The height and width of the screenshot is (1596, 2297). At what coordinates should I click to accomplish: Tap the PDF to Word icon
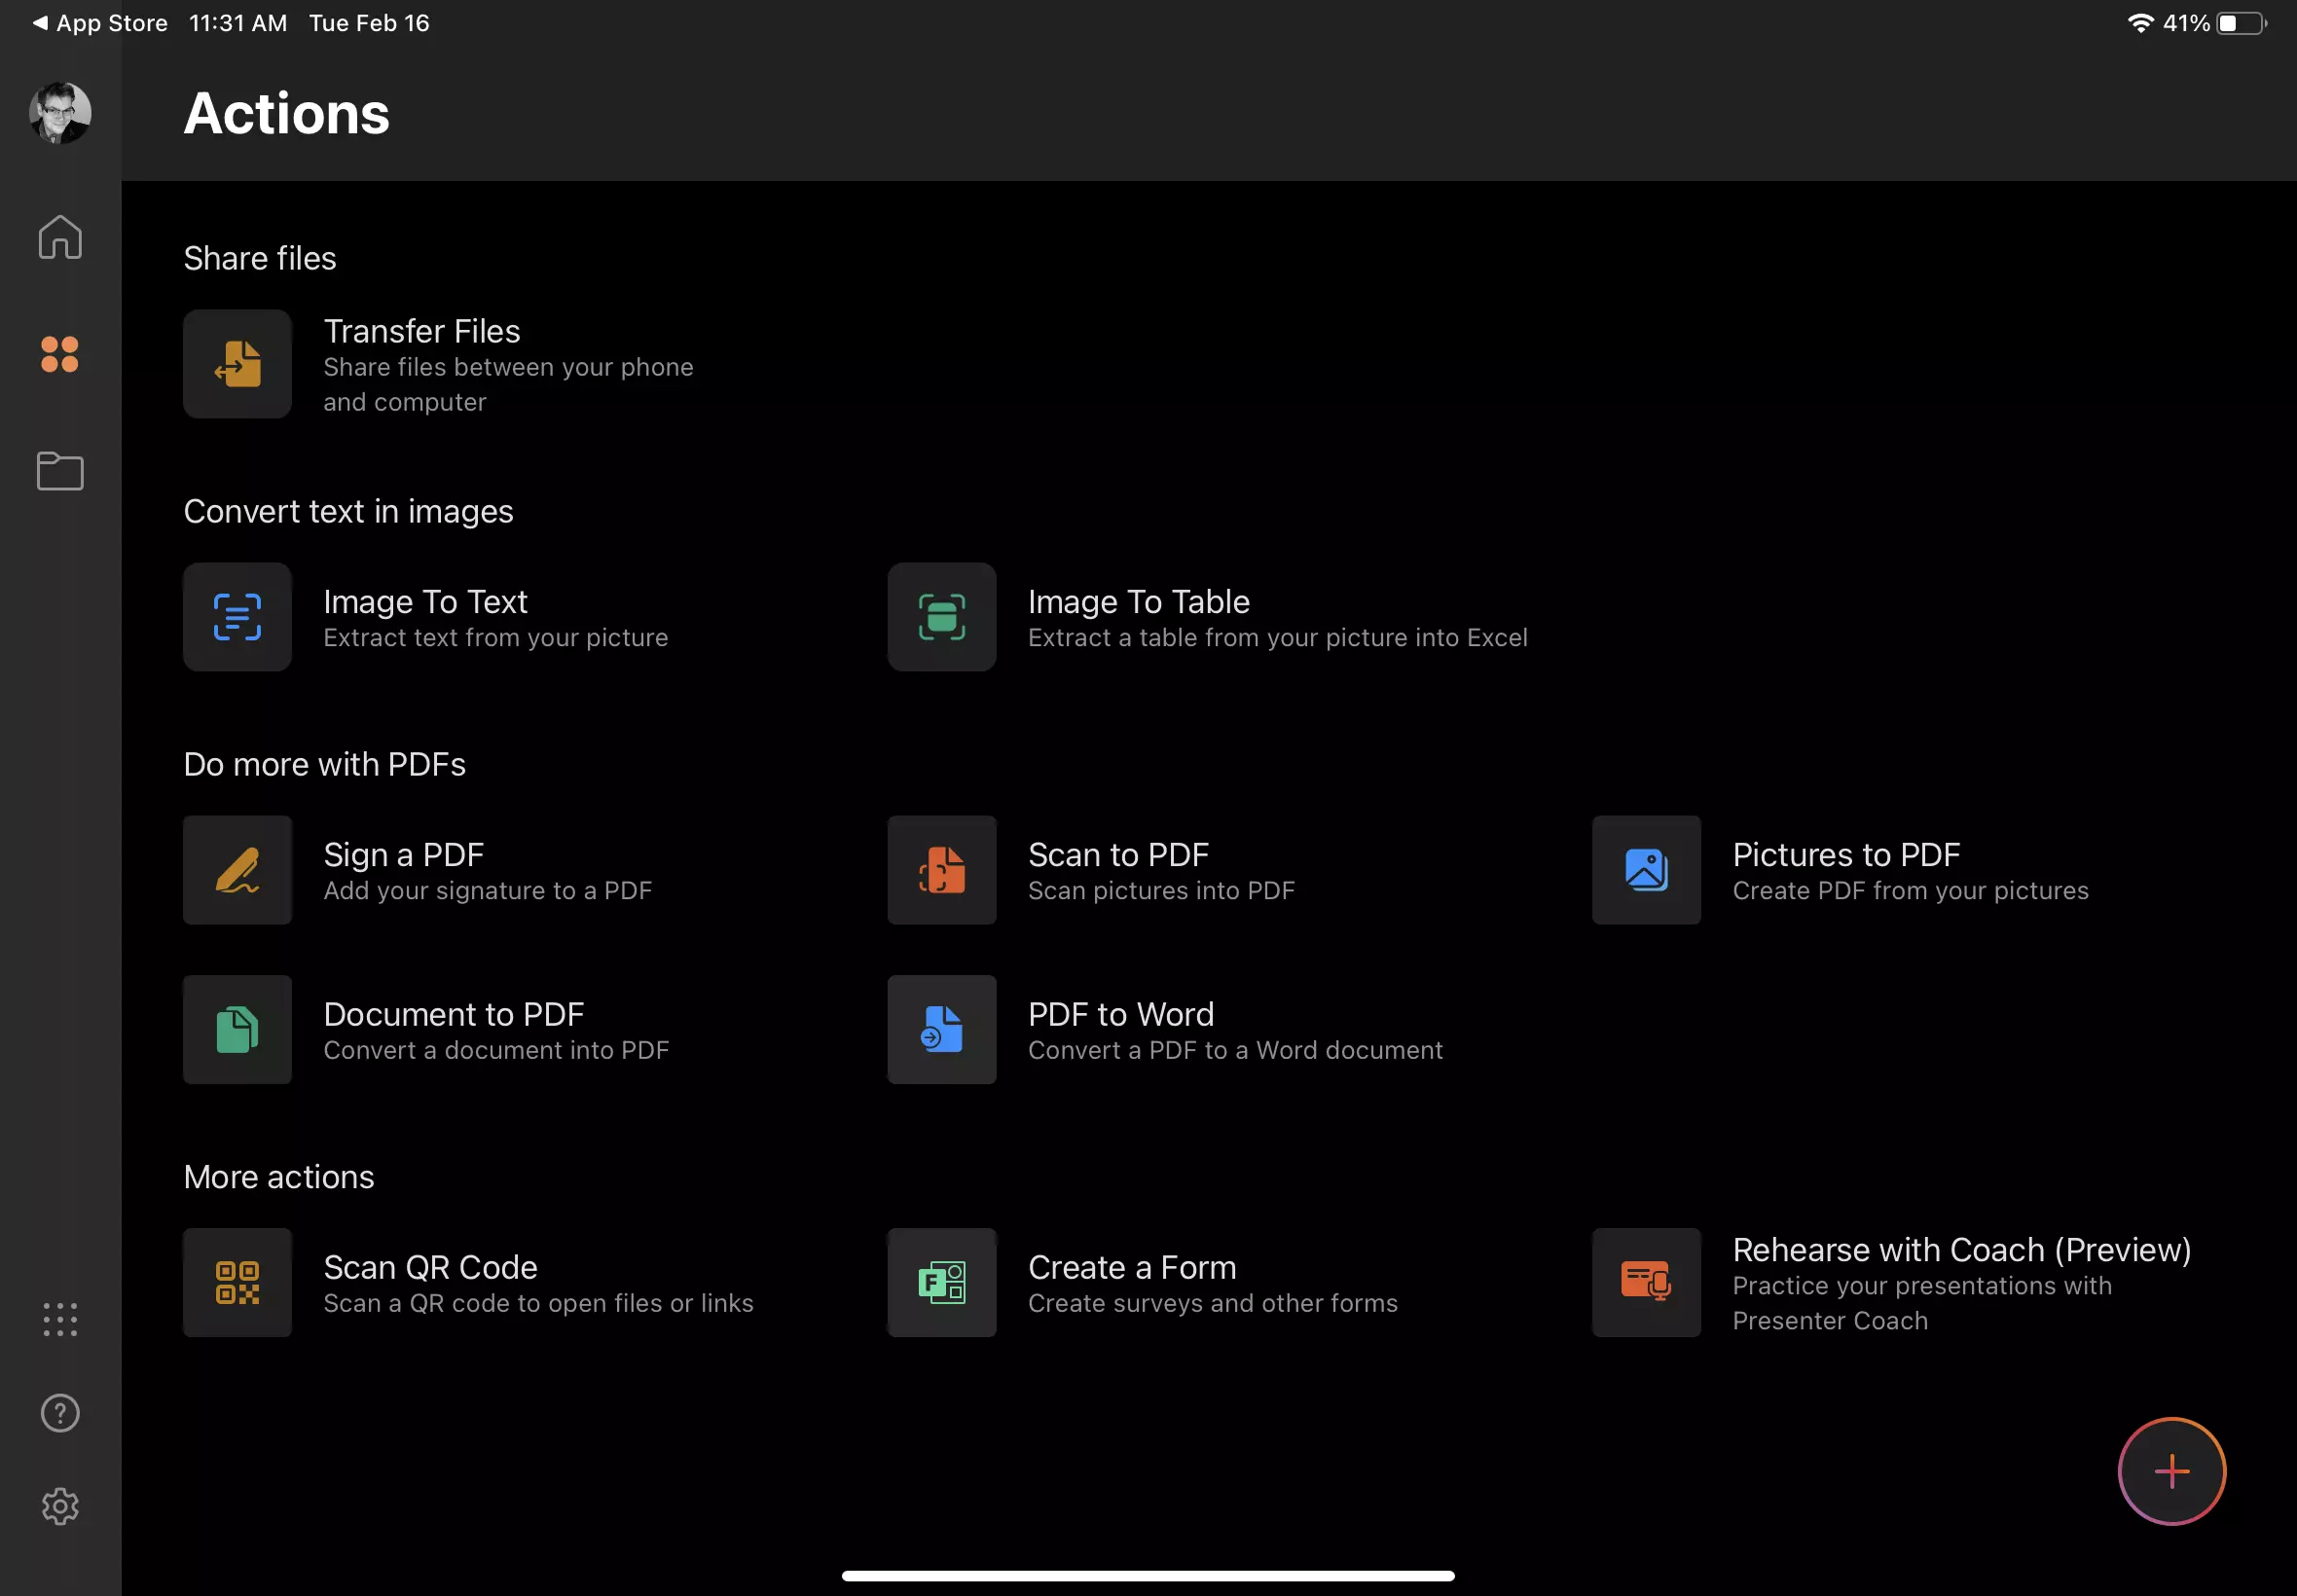click(x=942, y=1030)
